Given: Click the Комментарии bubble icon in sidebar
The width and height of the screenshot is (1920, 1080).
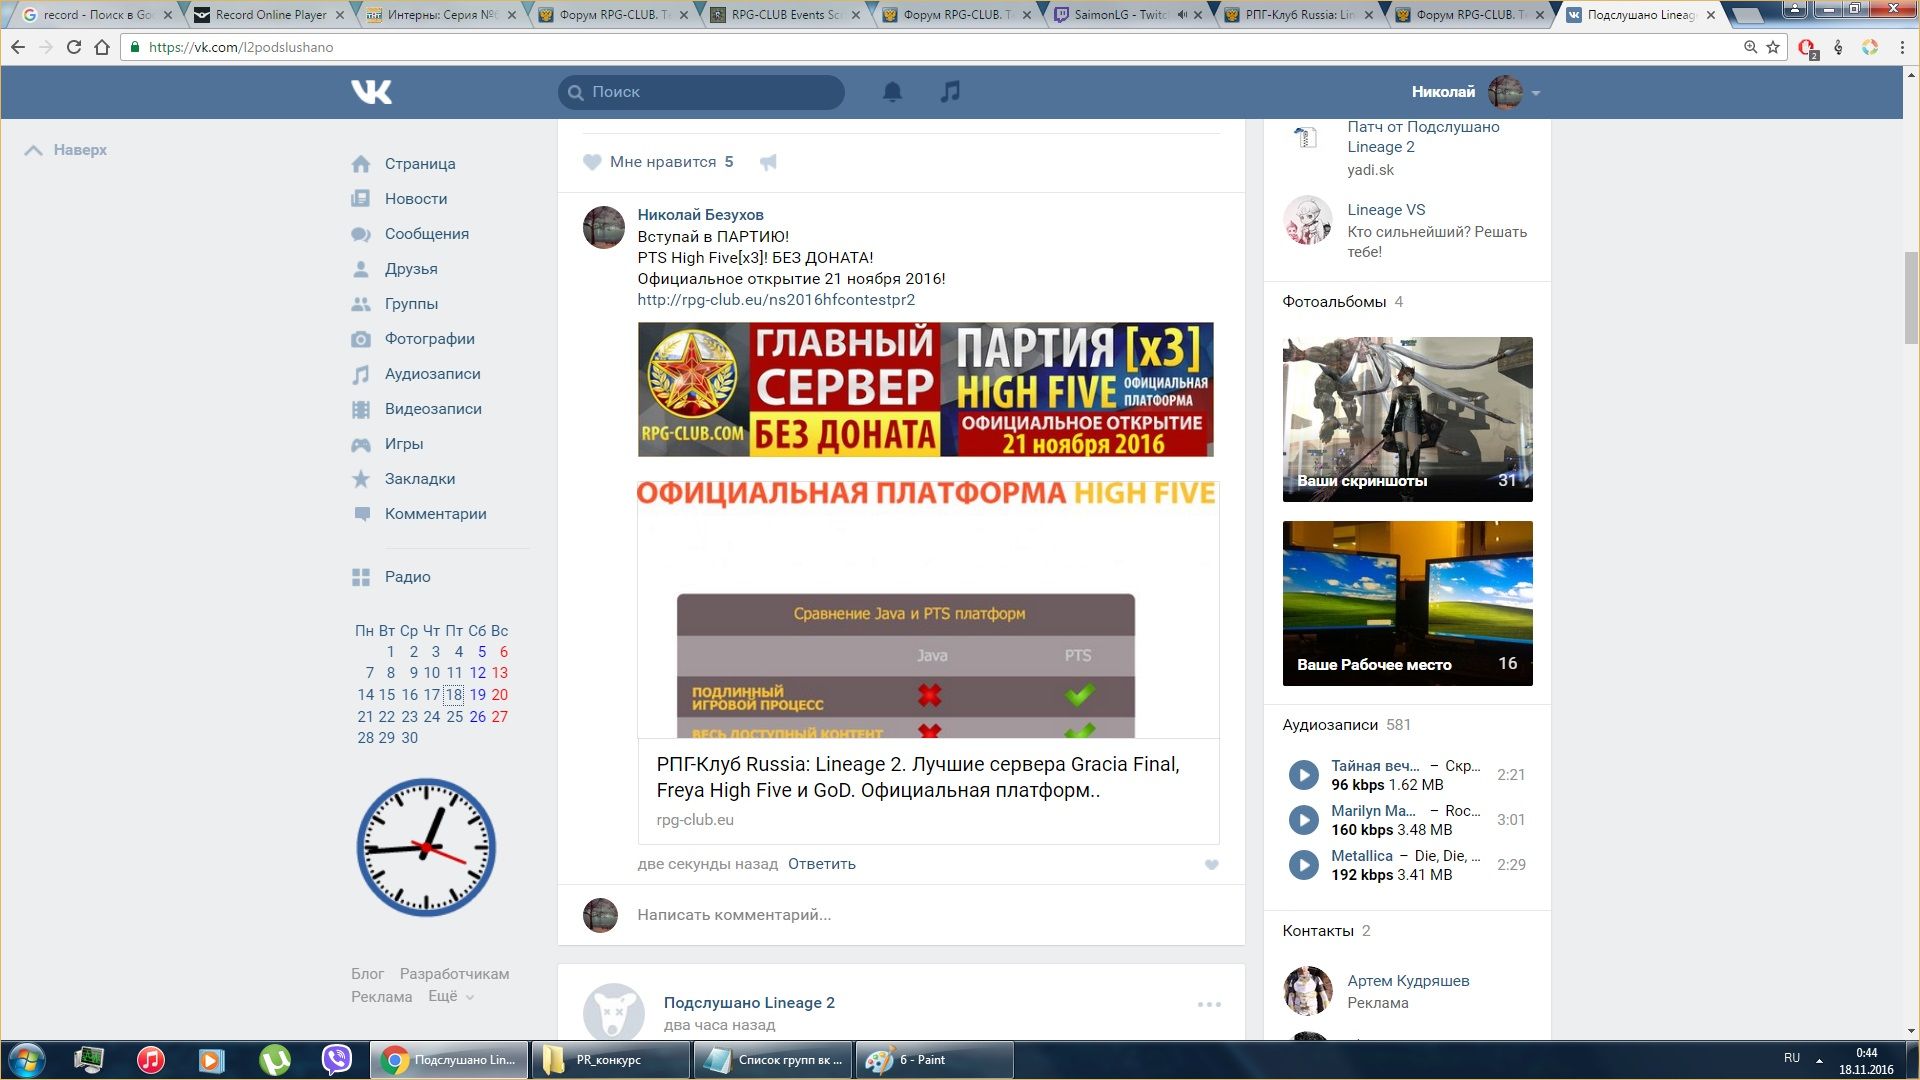Looking at the screenshot, I should pyautogui.click(x=361, y=514).
